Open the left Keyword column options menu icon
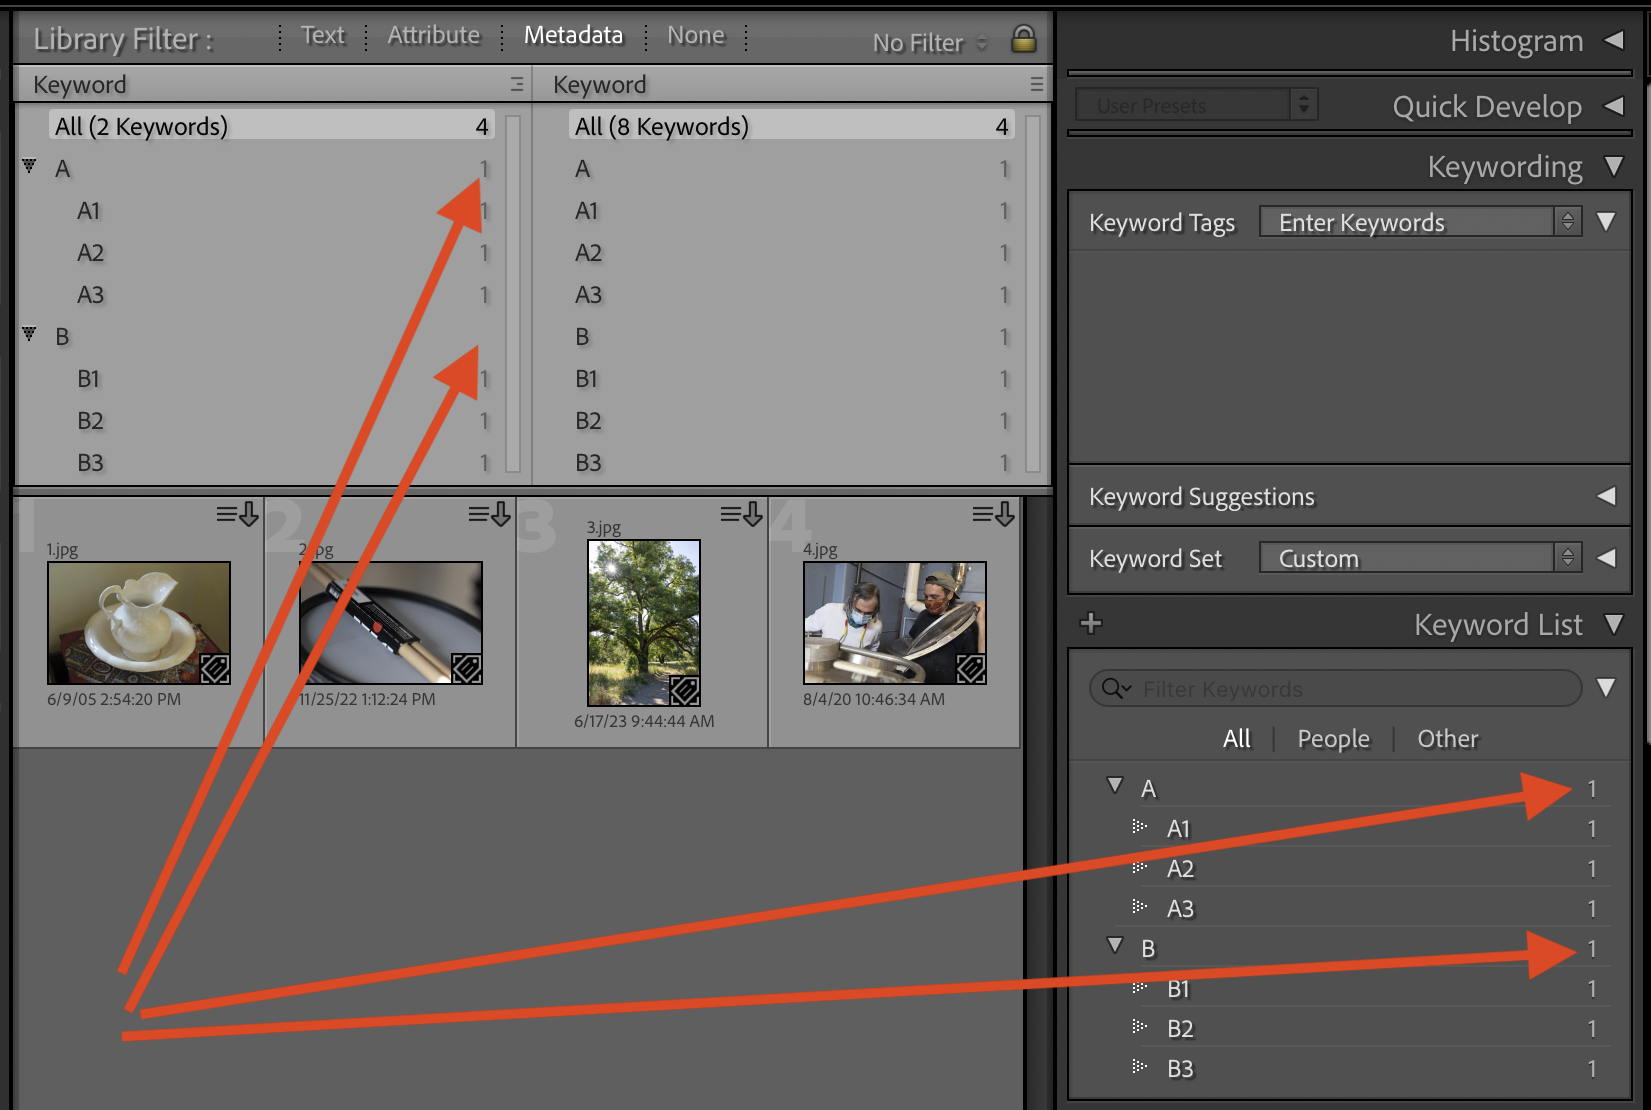The height and width of the screenshot is (1110, 1651). click(x=516, y=84)
